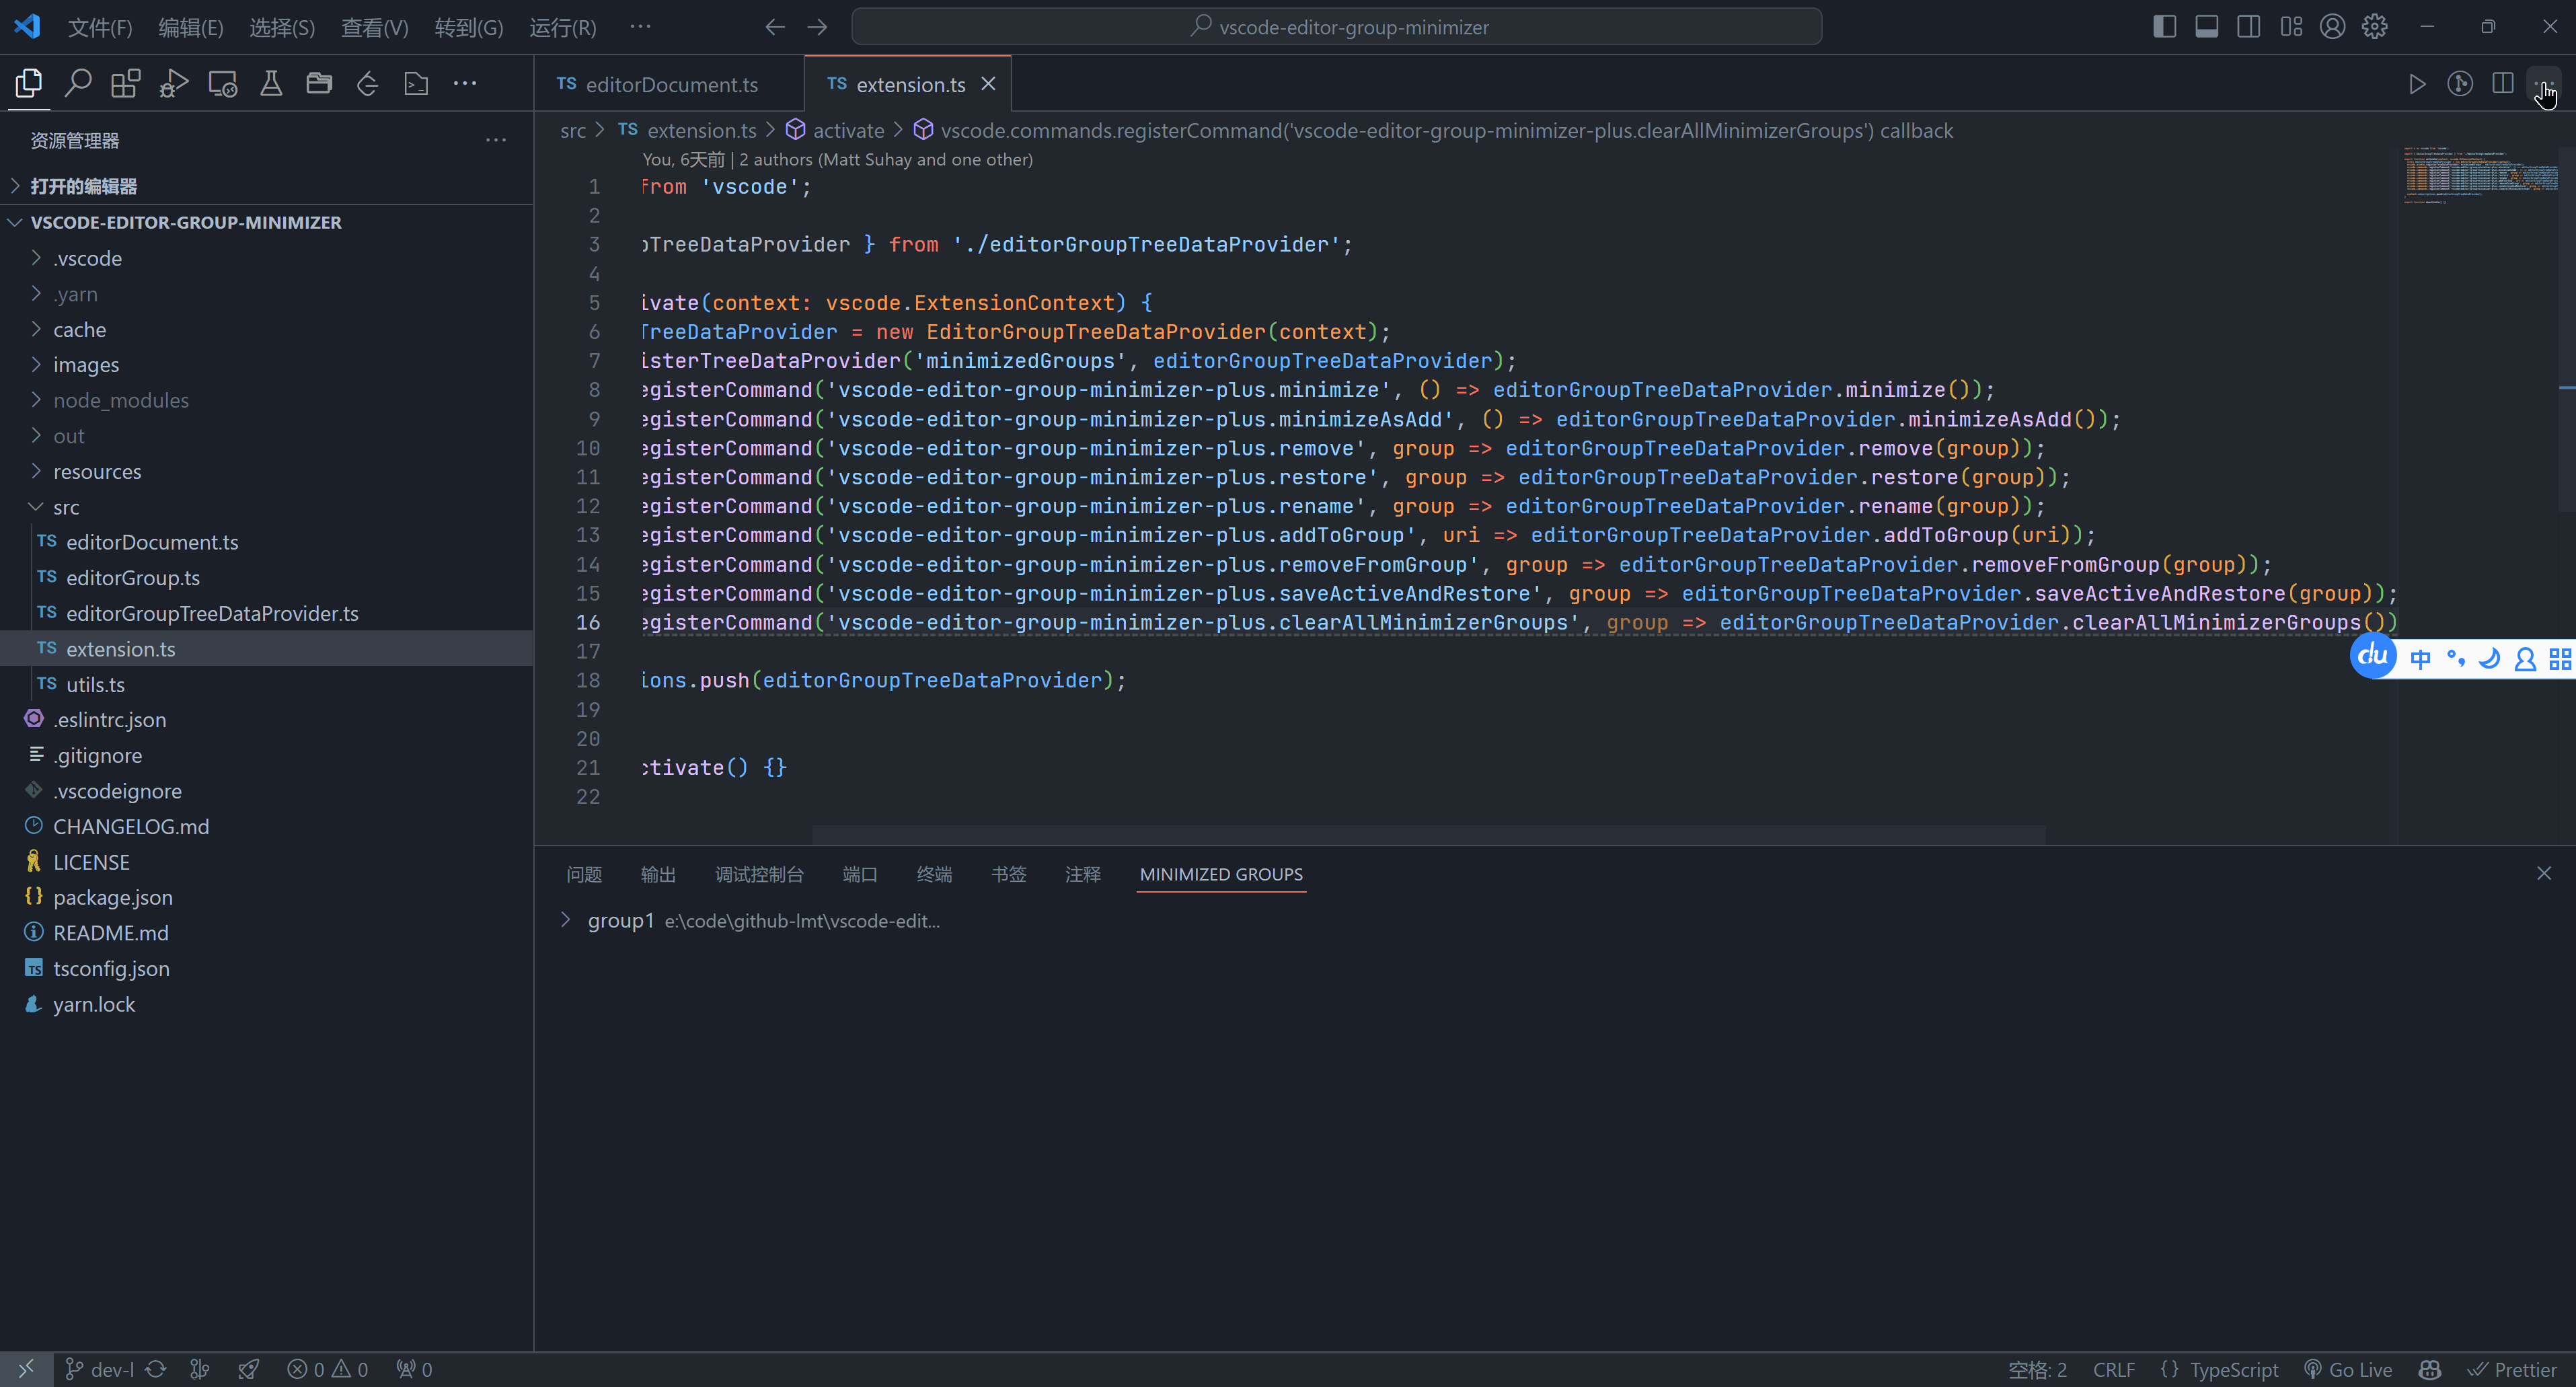2576x1387 pixels.
Task: Select the Explorer files icon
Action: coord(29,83)
